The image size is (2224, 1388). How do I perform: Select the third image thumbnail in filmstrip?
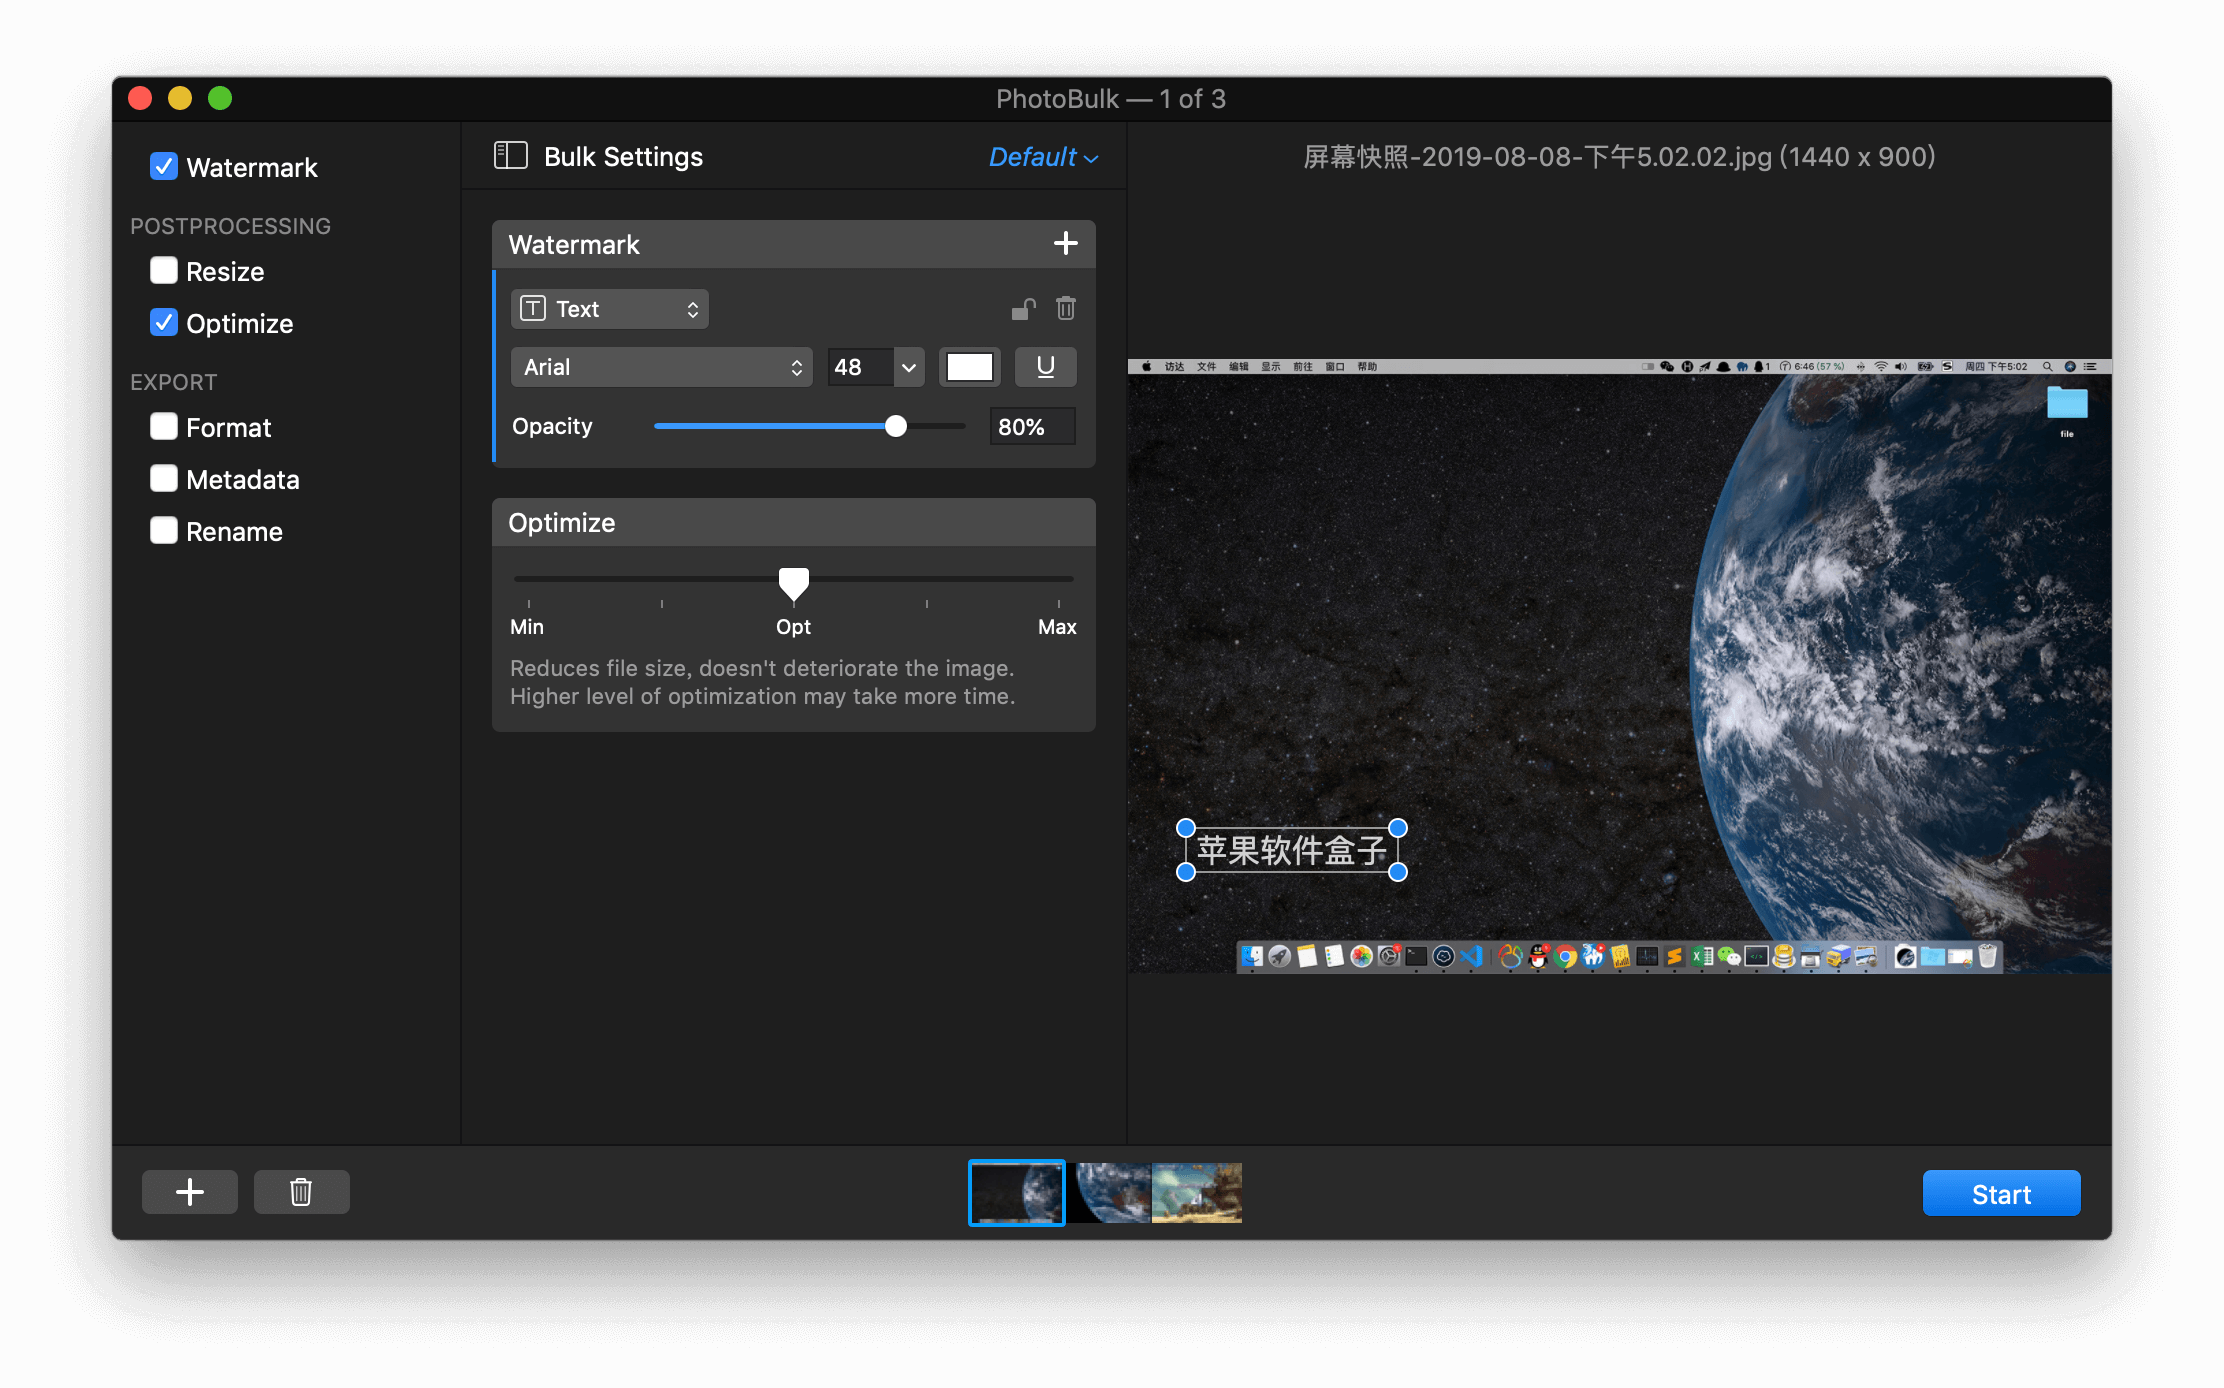[1199, 1191]
